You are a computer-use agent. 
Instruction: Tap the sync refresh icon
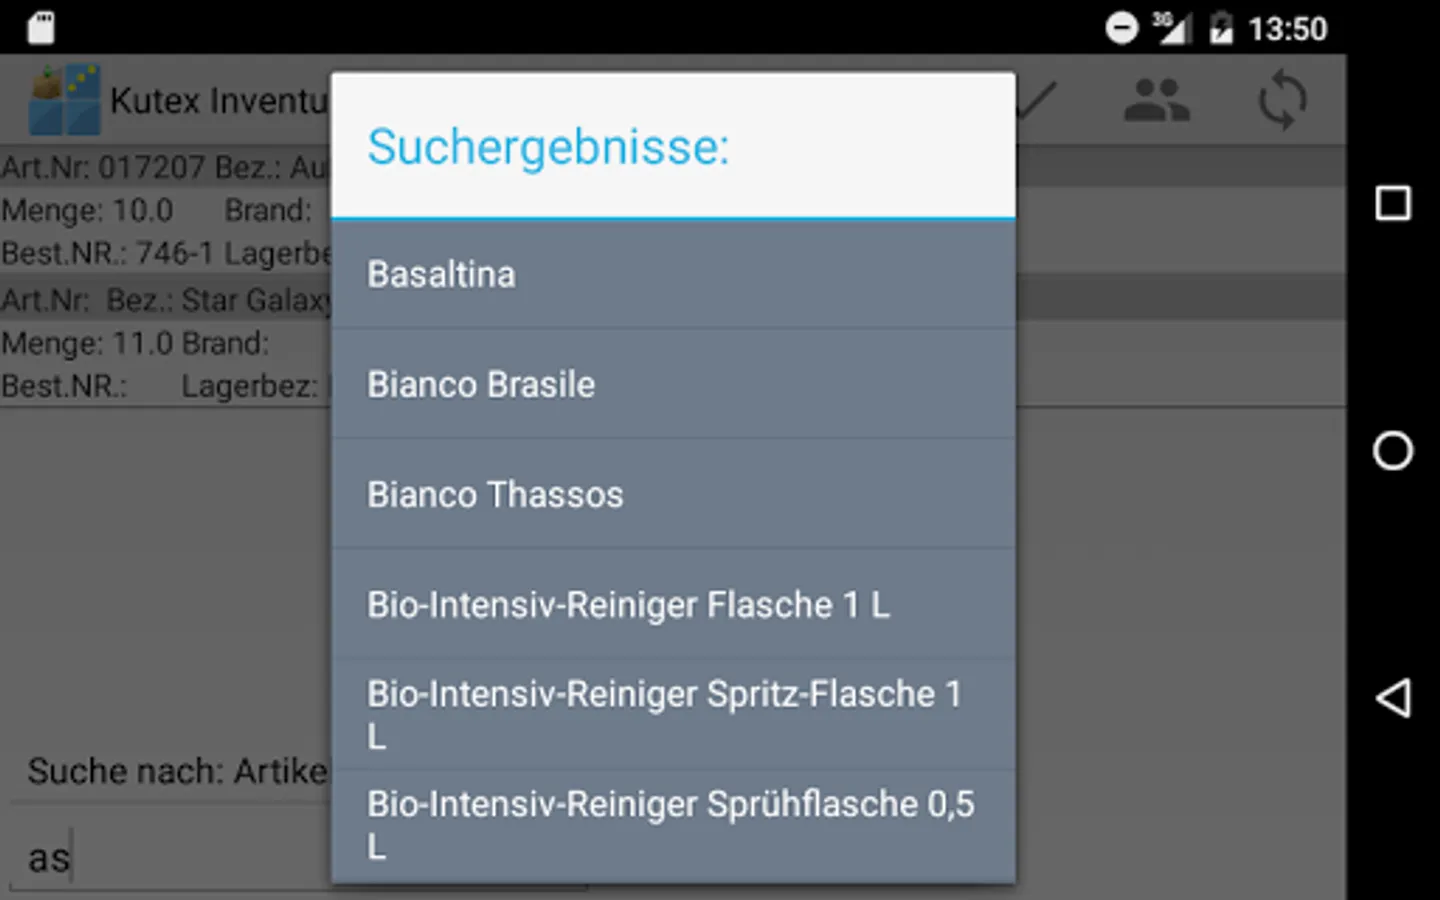coord(1282,100)
